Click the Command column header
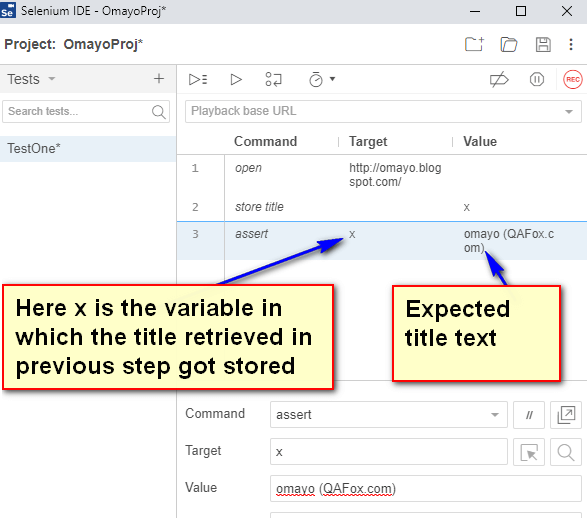The image size is (587, 518). click(265, 141)
